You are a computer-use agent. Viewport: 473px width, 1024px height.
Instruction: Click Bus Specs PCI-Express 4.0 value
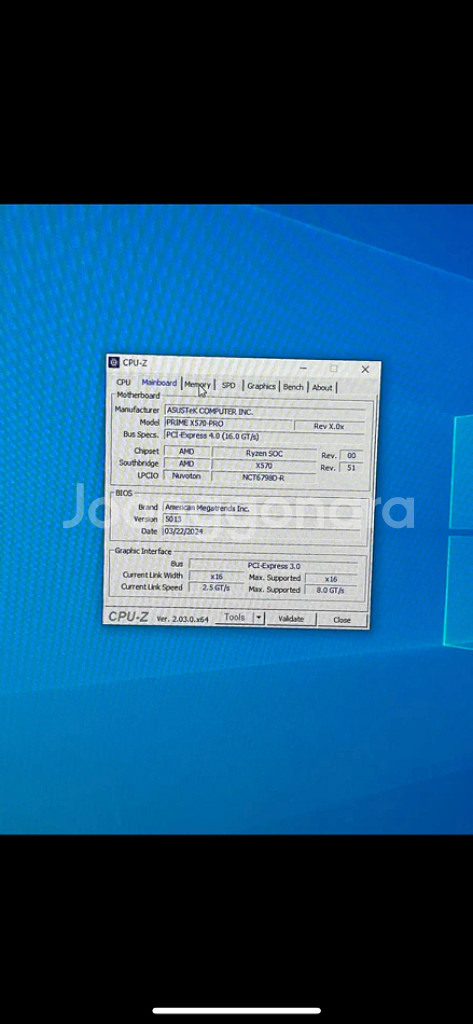tap(264, 436)
